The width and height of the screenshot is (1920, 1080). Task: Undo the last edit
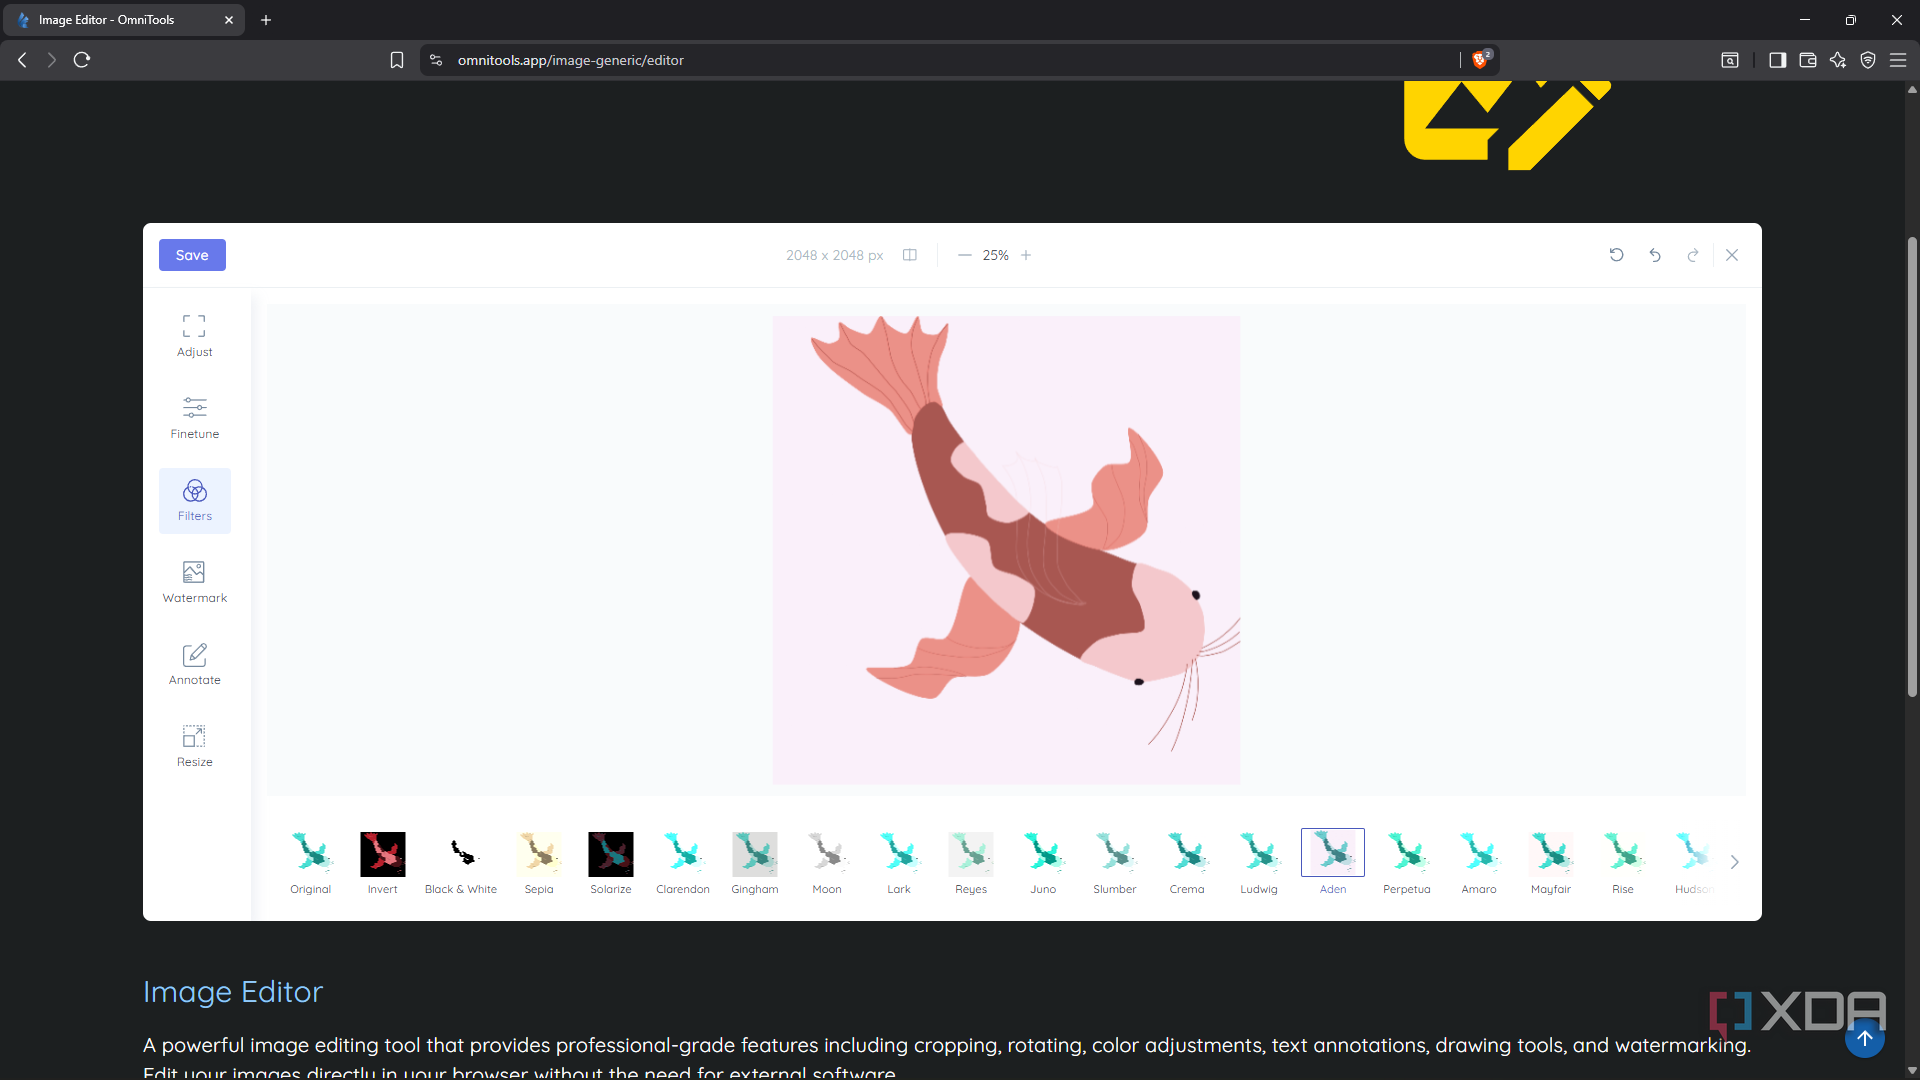tap(1655, 255)
